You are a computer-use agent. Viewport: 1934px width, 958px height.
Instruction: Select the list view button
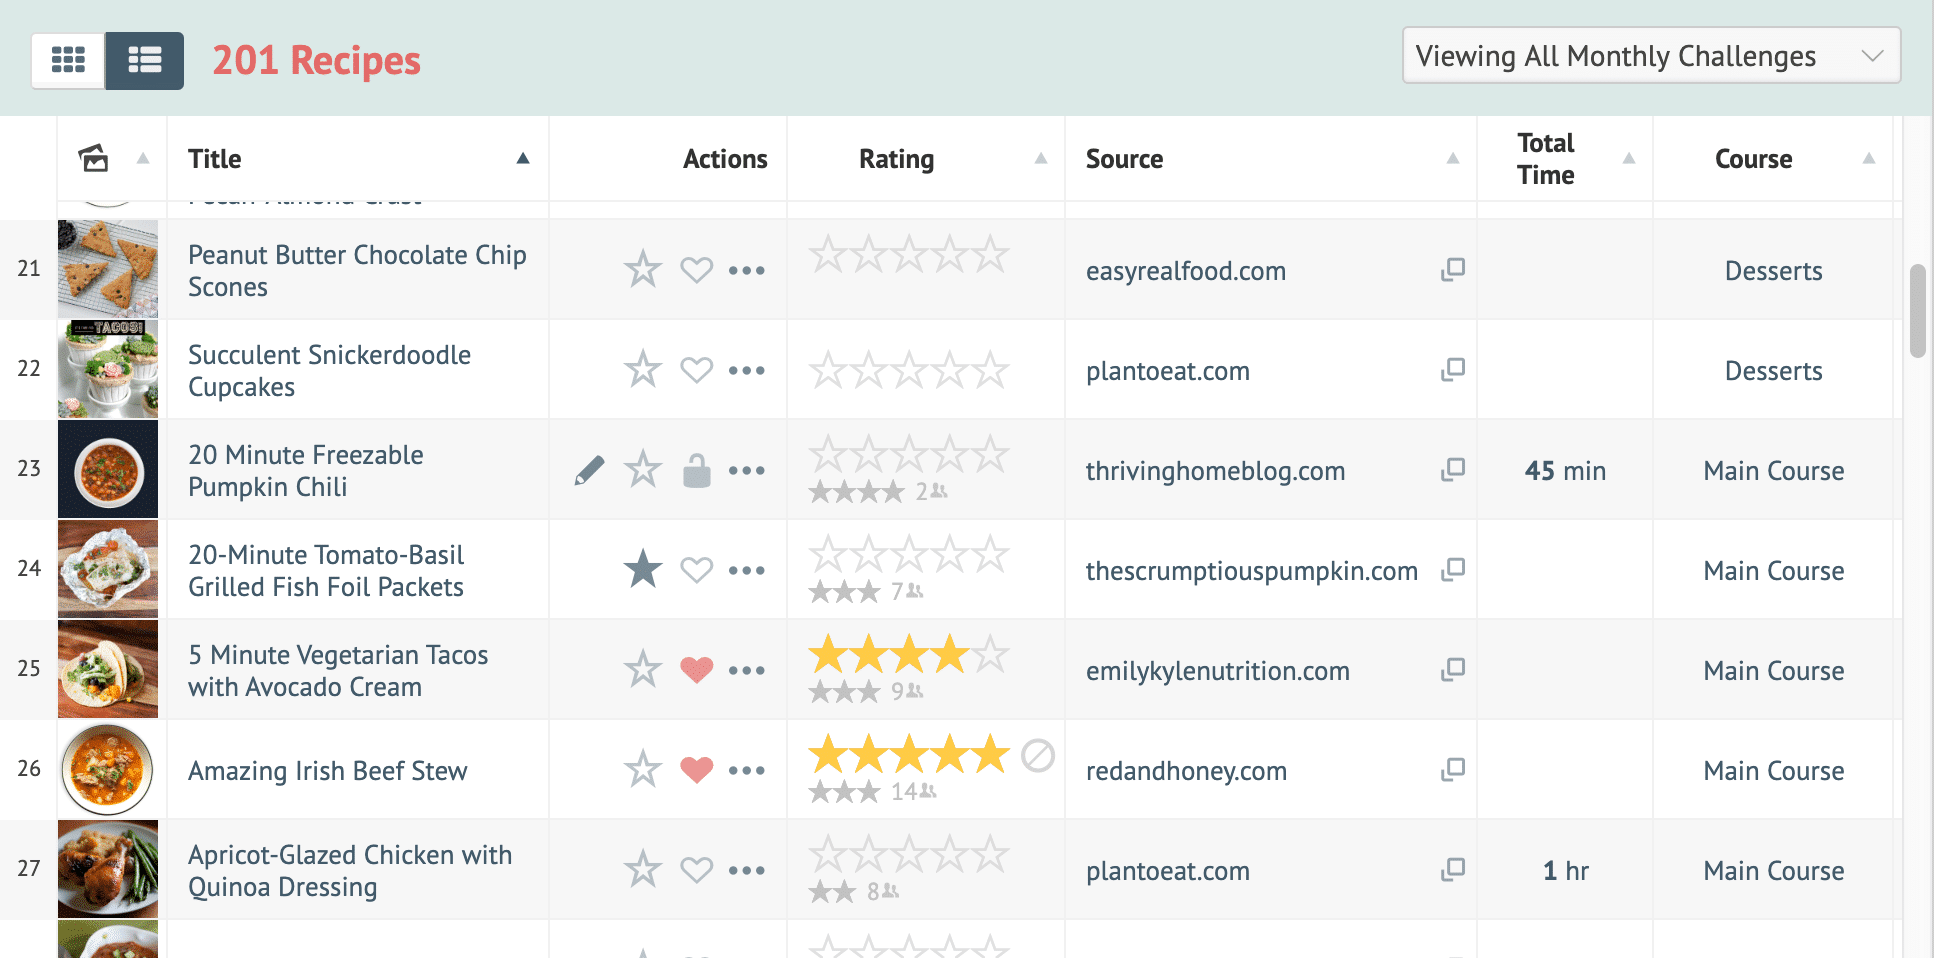[145, 61]
